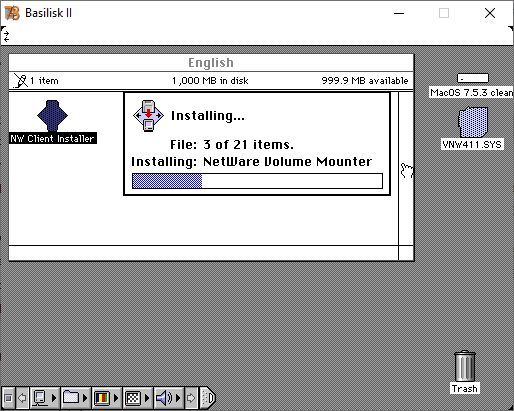Click the English window title bar

pyautogui.click(x=211, y=63)
